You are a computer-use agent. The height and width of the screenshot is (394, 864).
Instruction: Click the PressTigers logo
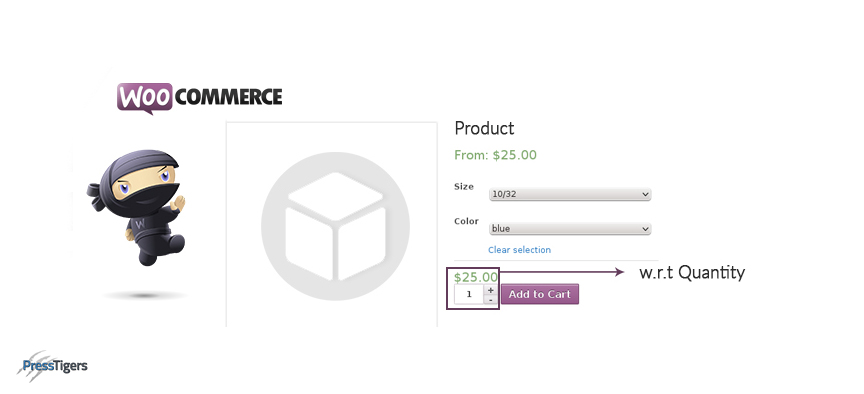point(52,365)
